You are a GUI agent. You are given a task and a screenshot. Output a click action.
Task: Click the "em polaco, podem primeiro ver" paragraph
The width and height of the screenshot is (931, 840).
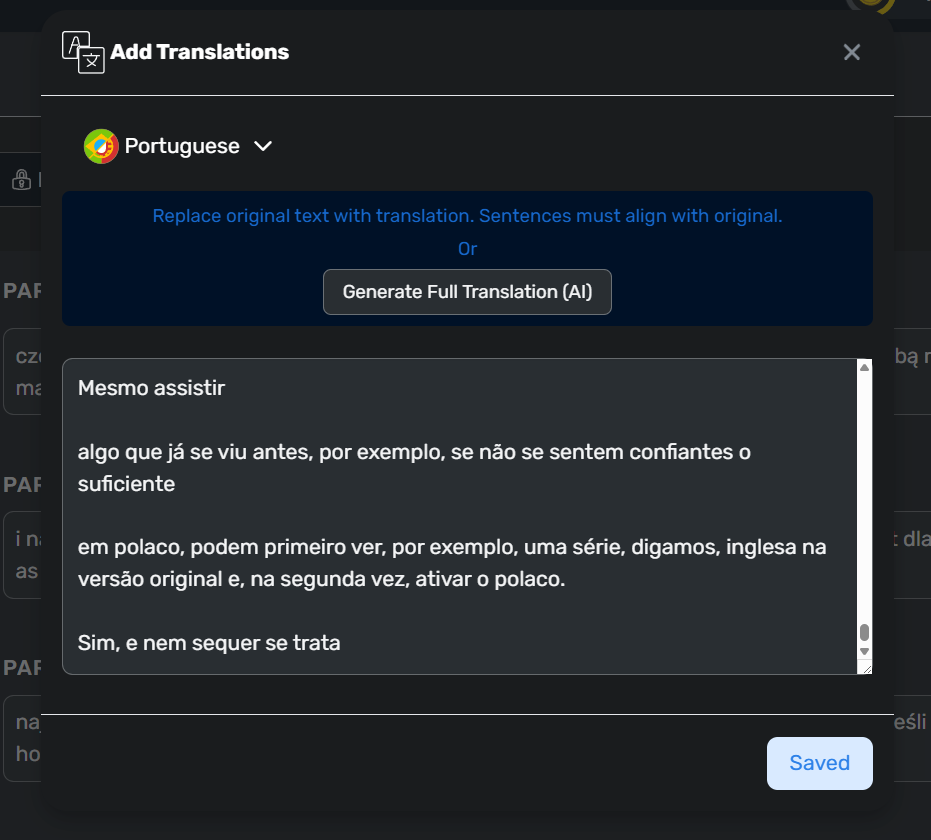[x=452, y=563]
